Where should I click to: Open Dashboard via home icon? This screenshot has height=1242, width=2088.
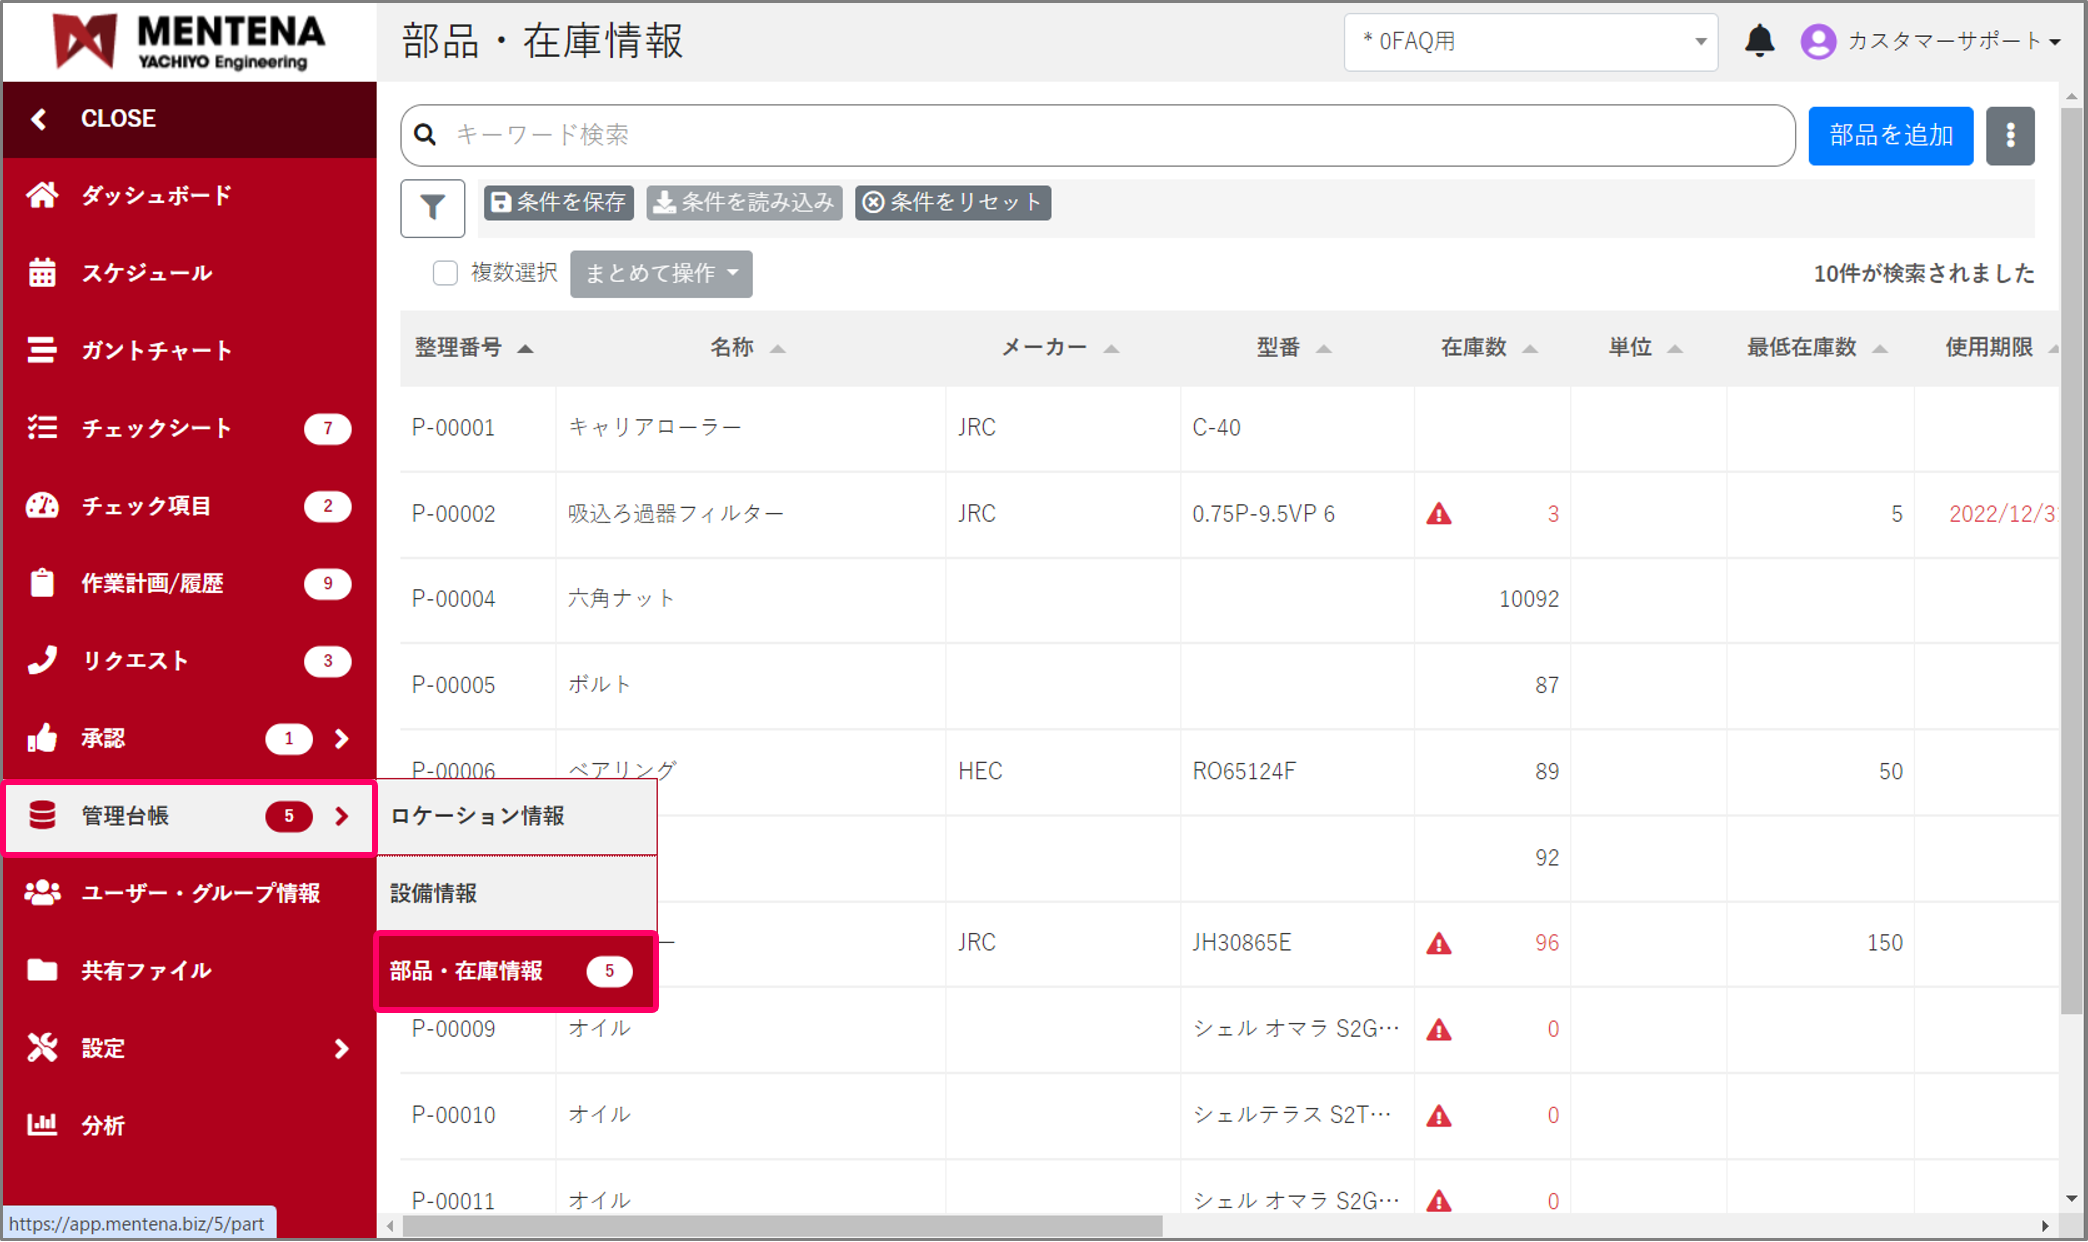pyautogui.click(x=42, y=195)
